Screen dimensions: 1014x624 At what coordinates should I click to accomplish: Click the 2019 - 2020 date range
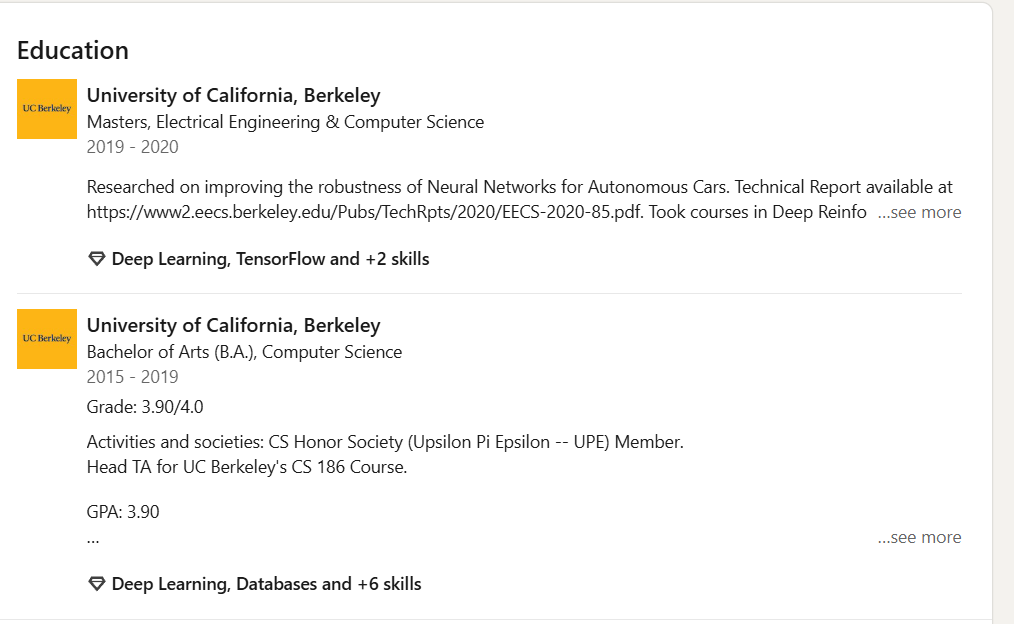point(133,147)
